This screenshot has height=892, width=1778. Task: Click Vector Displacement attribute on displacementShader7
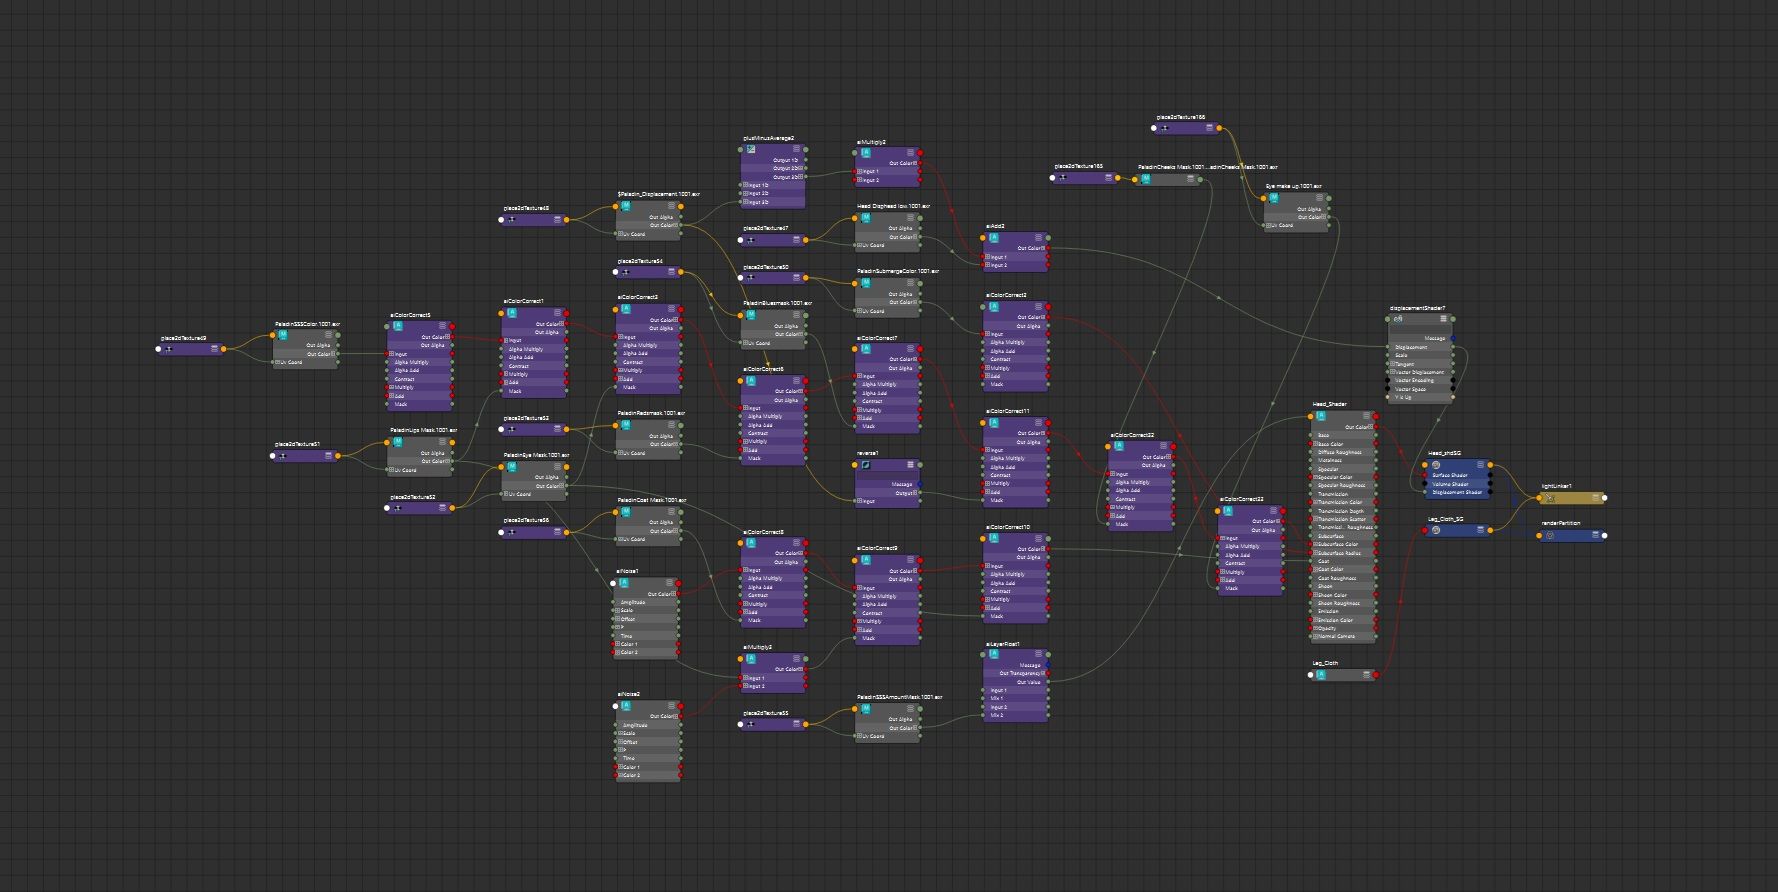pos(1420,372)
